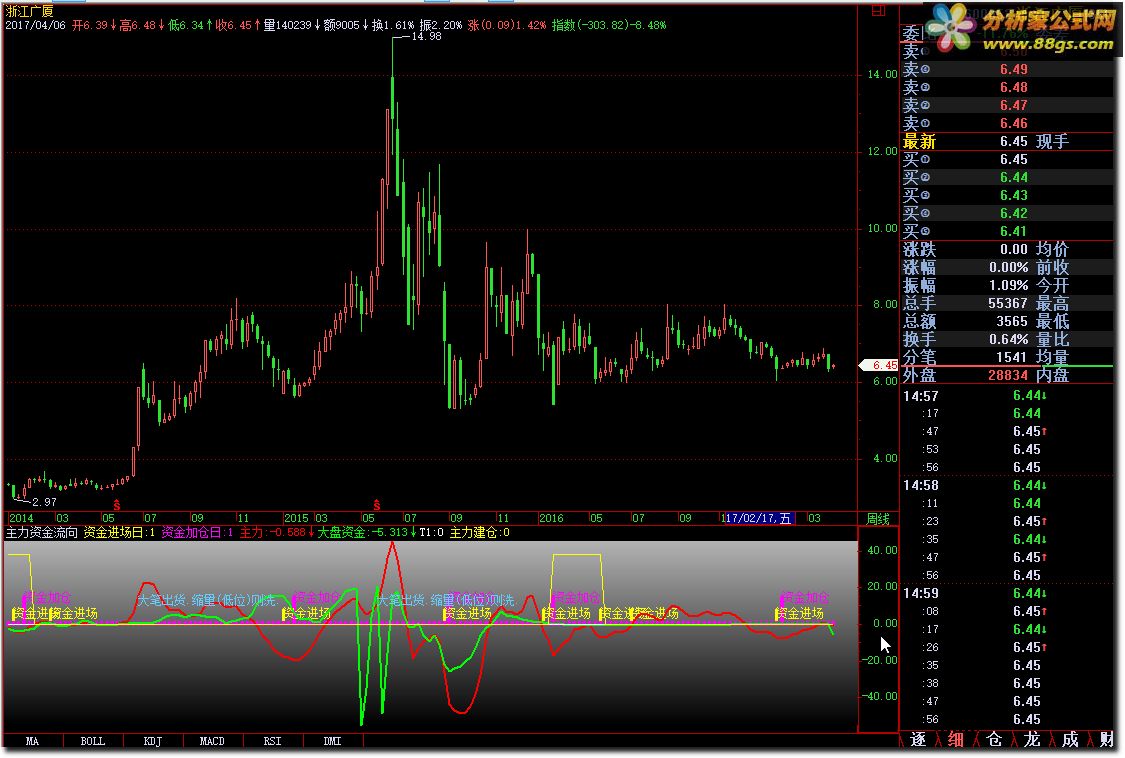This screenshot has height=758, width=1125.
Task: Click the highlighted date 17/02/17,五
Action: (759, 518)
